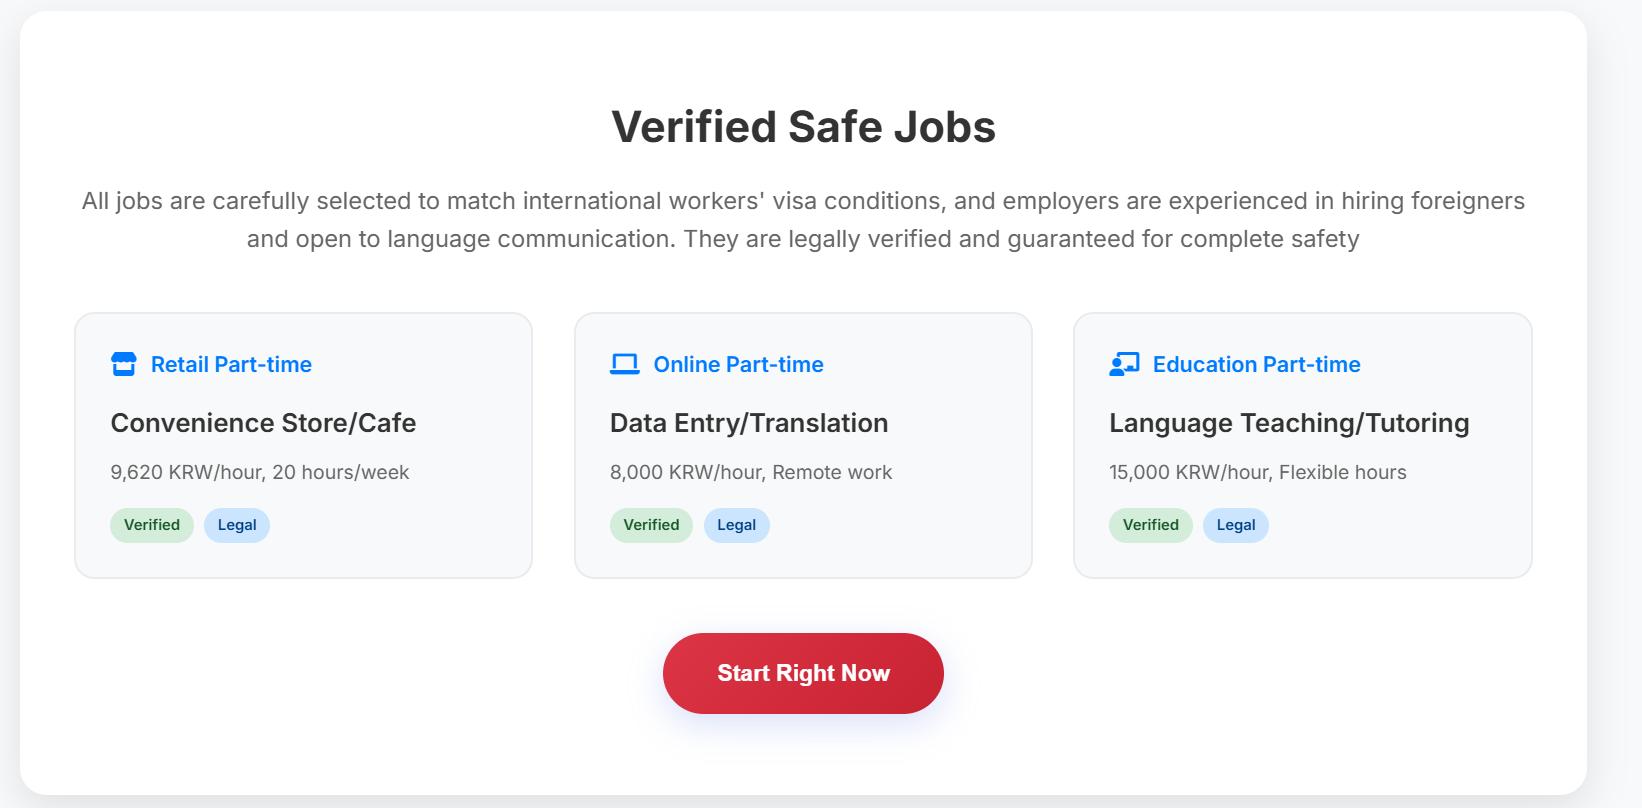Click the laptop icon beside Online Part-time
The image size is (1642, 808).
pyautogui.click(x=624, y=364)
